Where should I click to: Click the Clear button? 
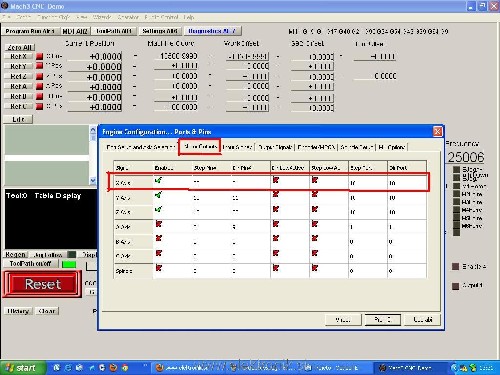[x=47, y=311]
